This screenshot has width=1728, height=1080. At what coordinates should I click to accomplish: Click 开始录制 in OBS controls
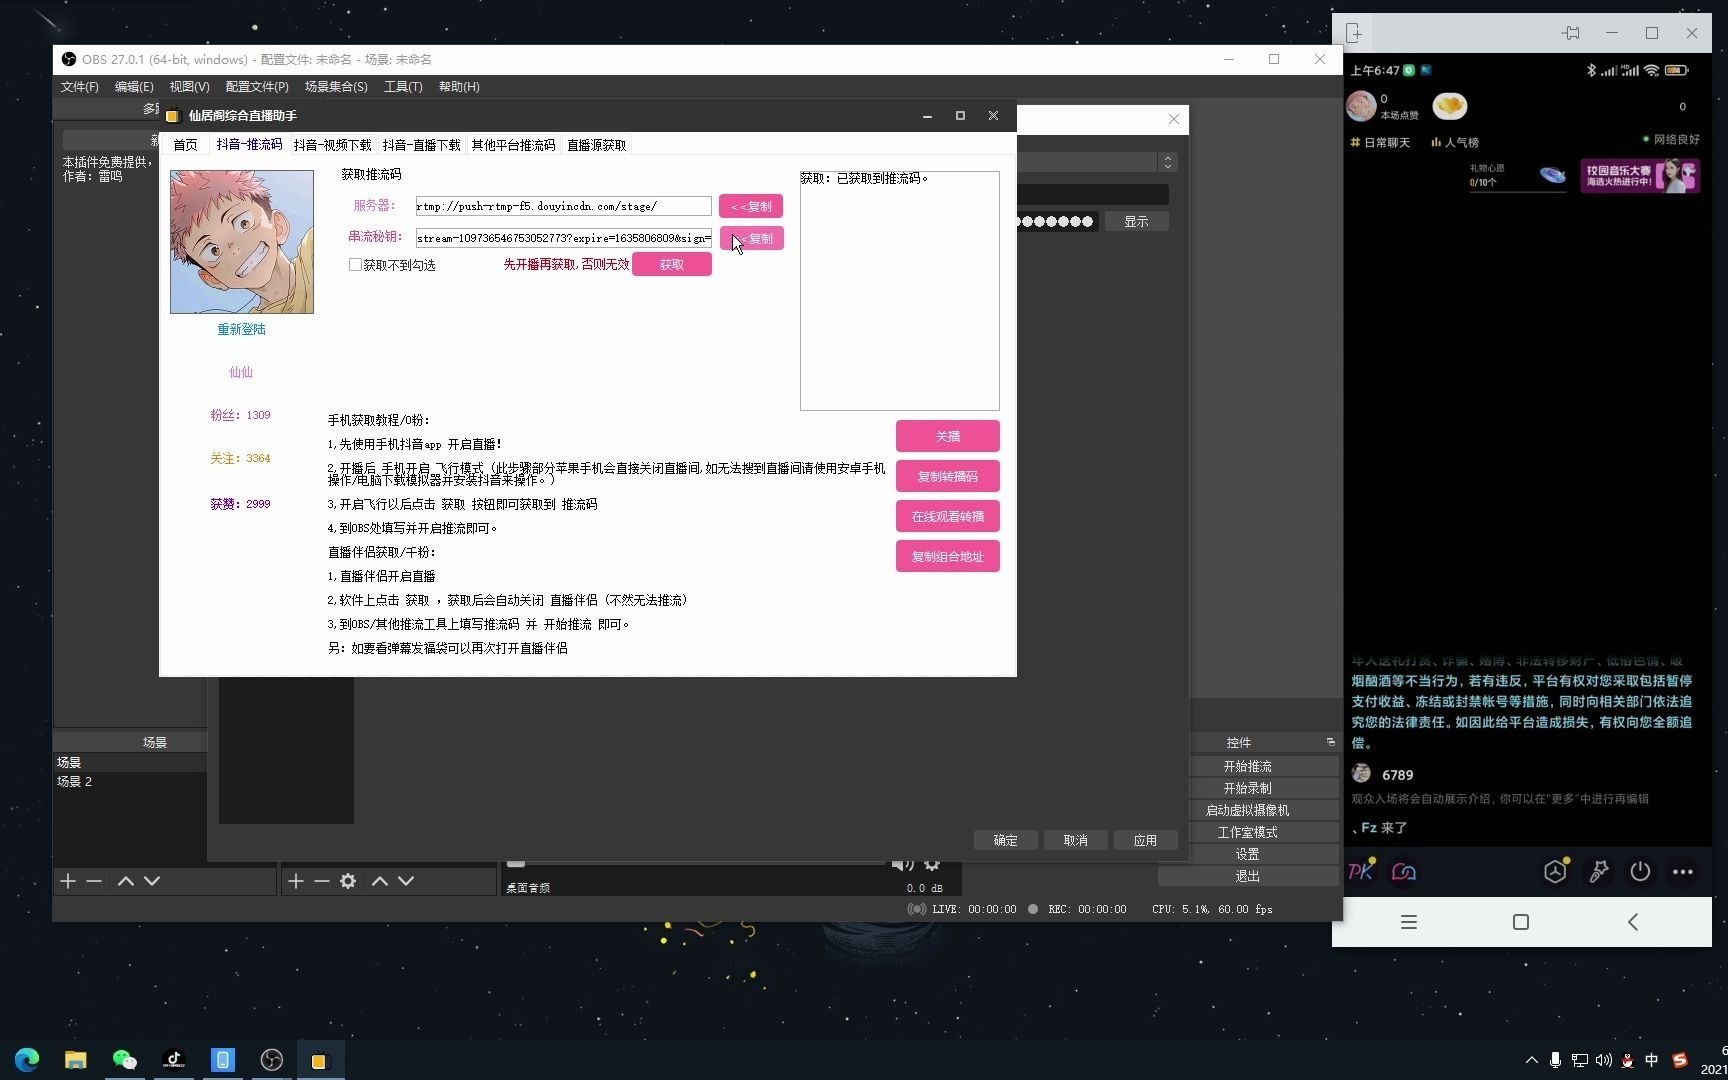(1247, 788)
